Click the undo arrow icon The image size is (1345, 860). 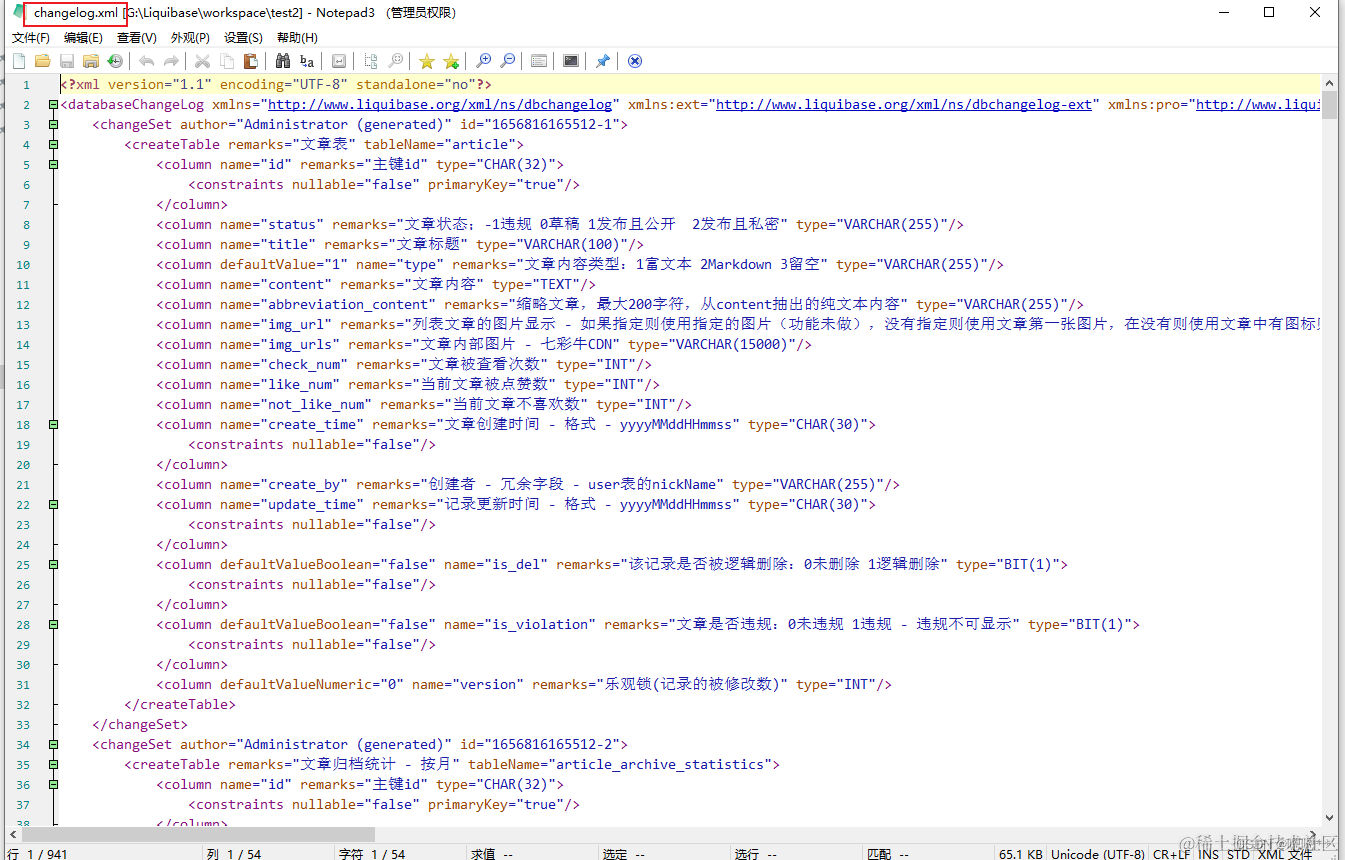tap(147, 61)
